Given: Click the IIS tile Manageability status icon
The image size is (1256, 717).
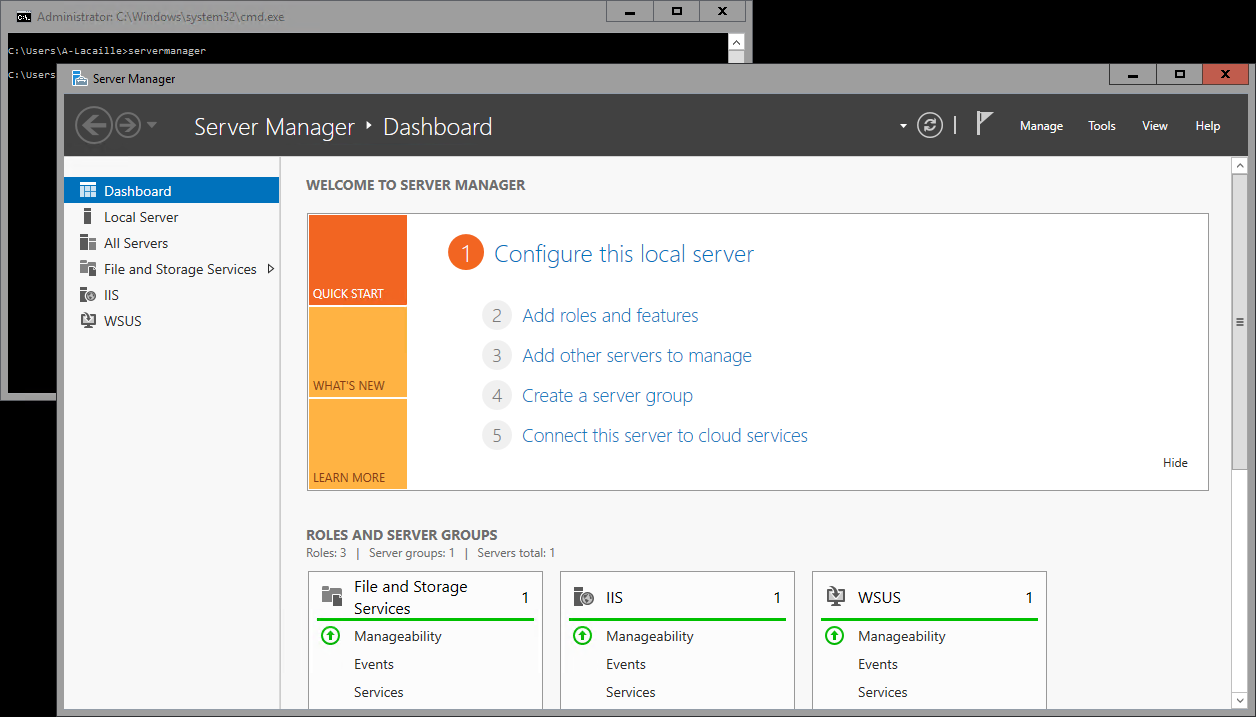Looking at the screenshot, I should click(x=582, y=636).
